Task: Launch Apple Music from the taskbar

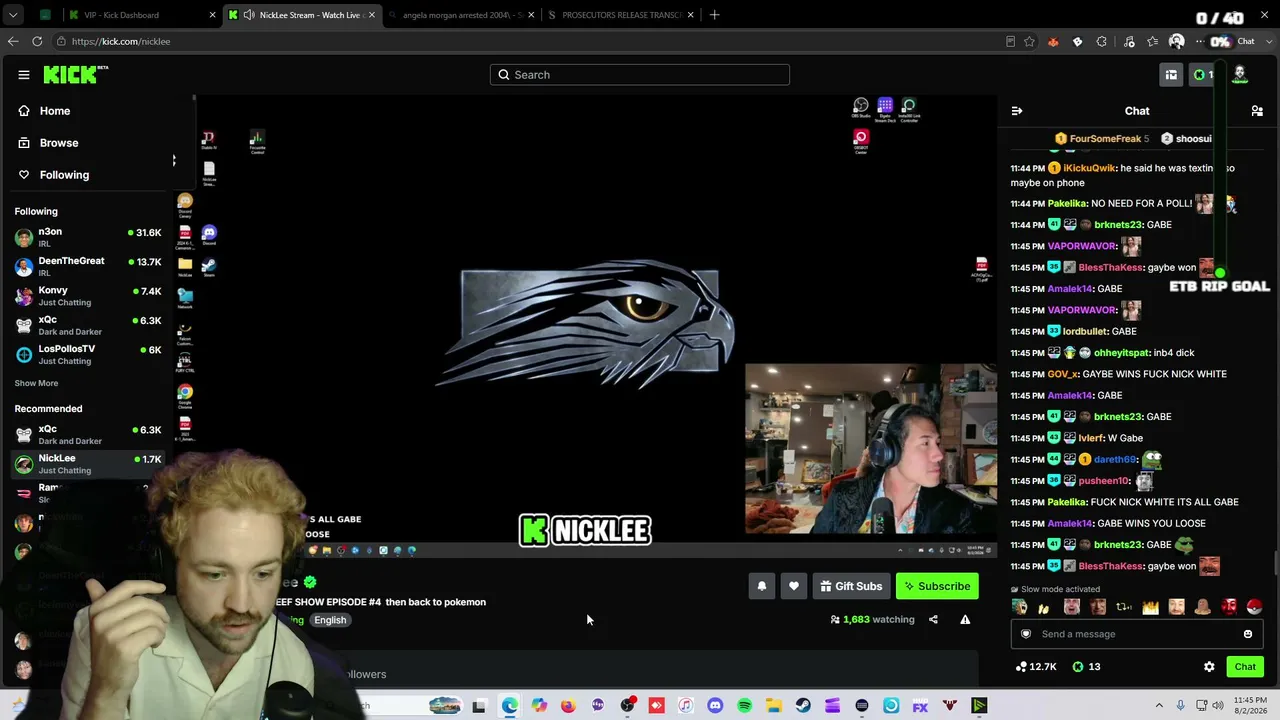Action: [686, 706]
